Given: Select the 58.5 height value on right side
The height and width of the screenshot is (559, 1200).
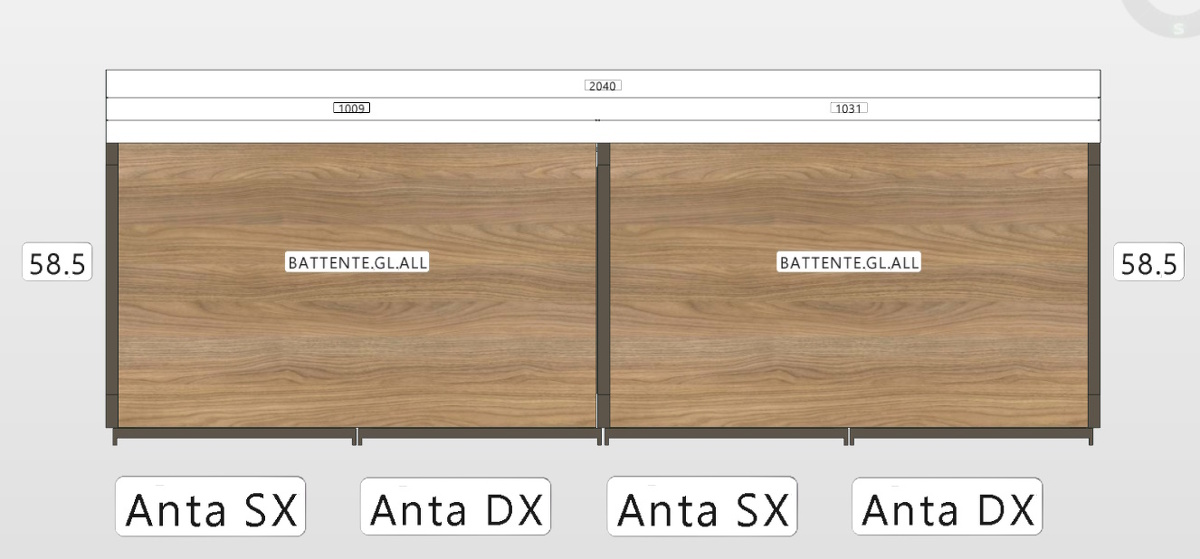Looking at the screenshot, I should [1149, 264].
